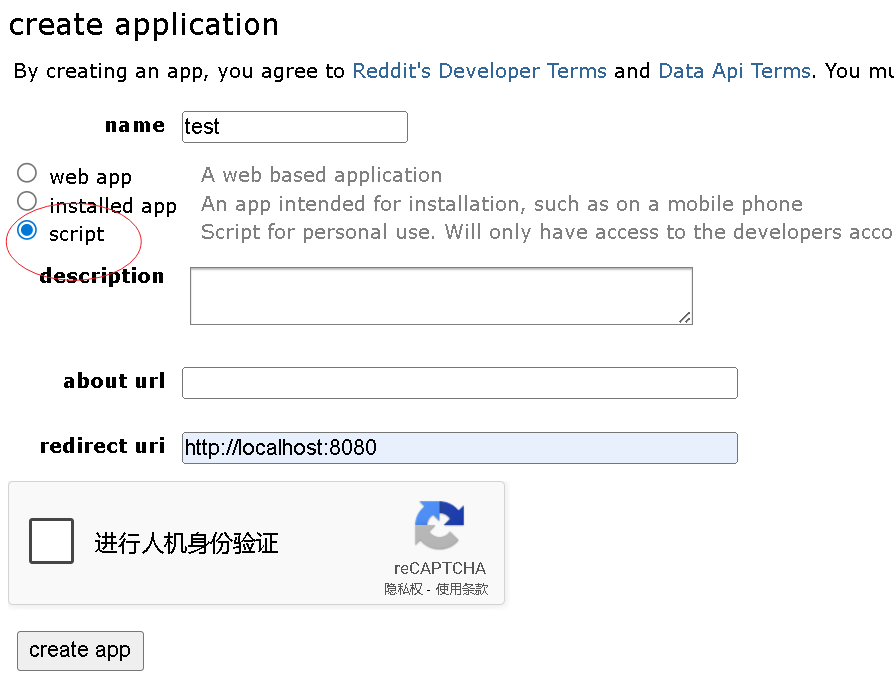Click the description text area

point(441,294)
